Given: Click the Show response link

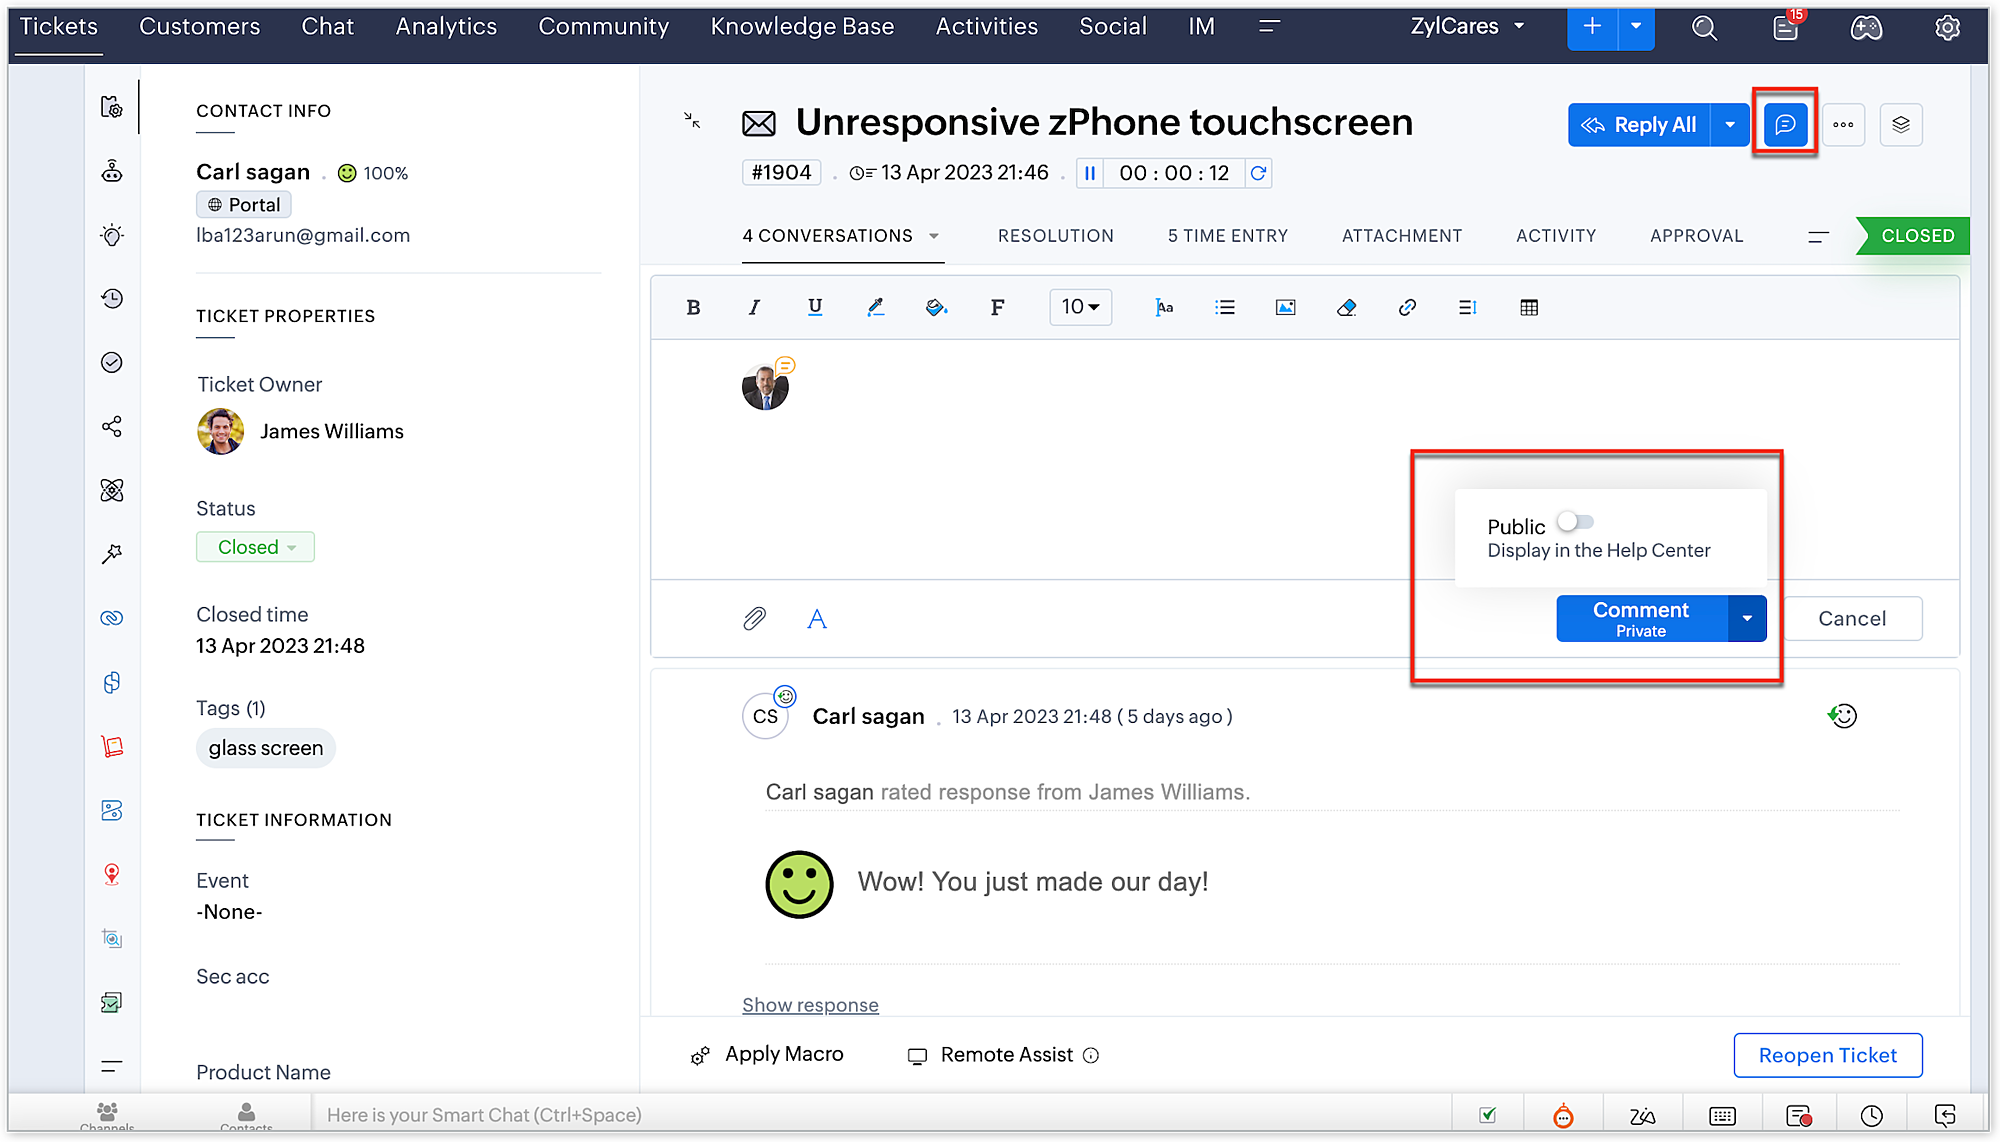Looking at the screenshot, I should tap(810, 1005).
